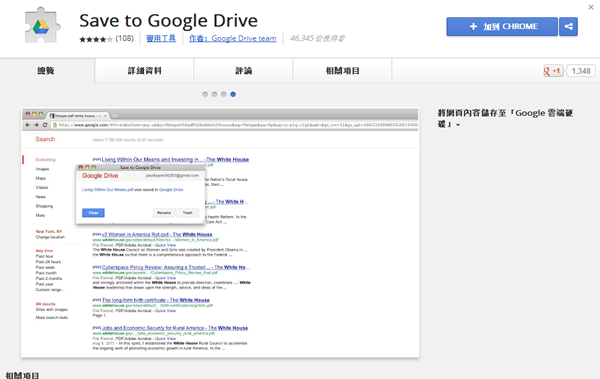Open the 總覽 overview tab
Screen dimensions: 600x379
[47, 71]
